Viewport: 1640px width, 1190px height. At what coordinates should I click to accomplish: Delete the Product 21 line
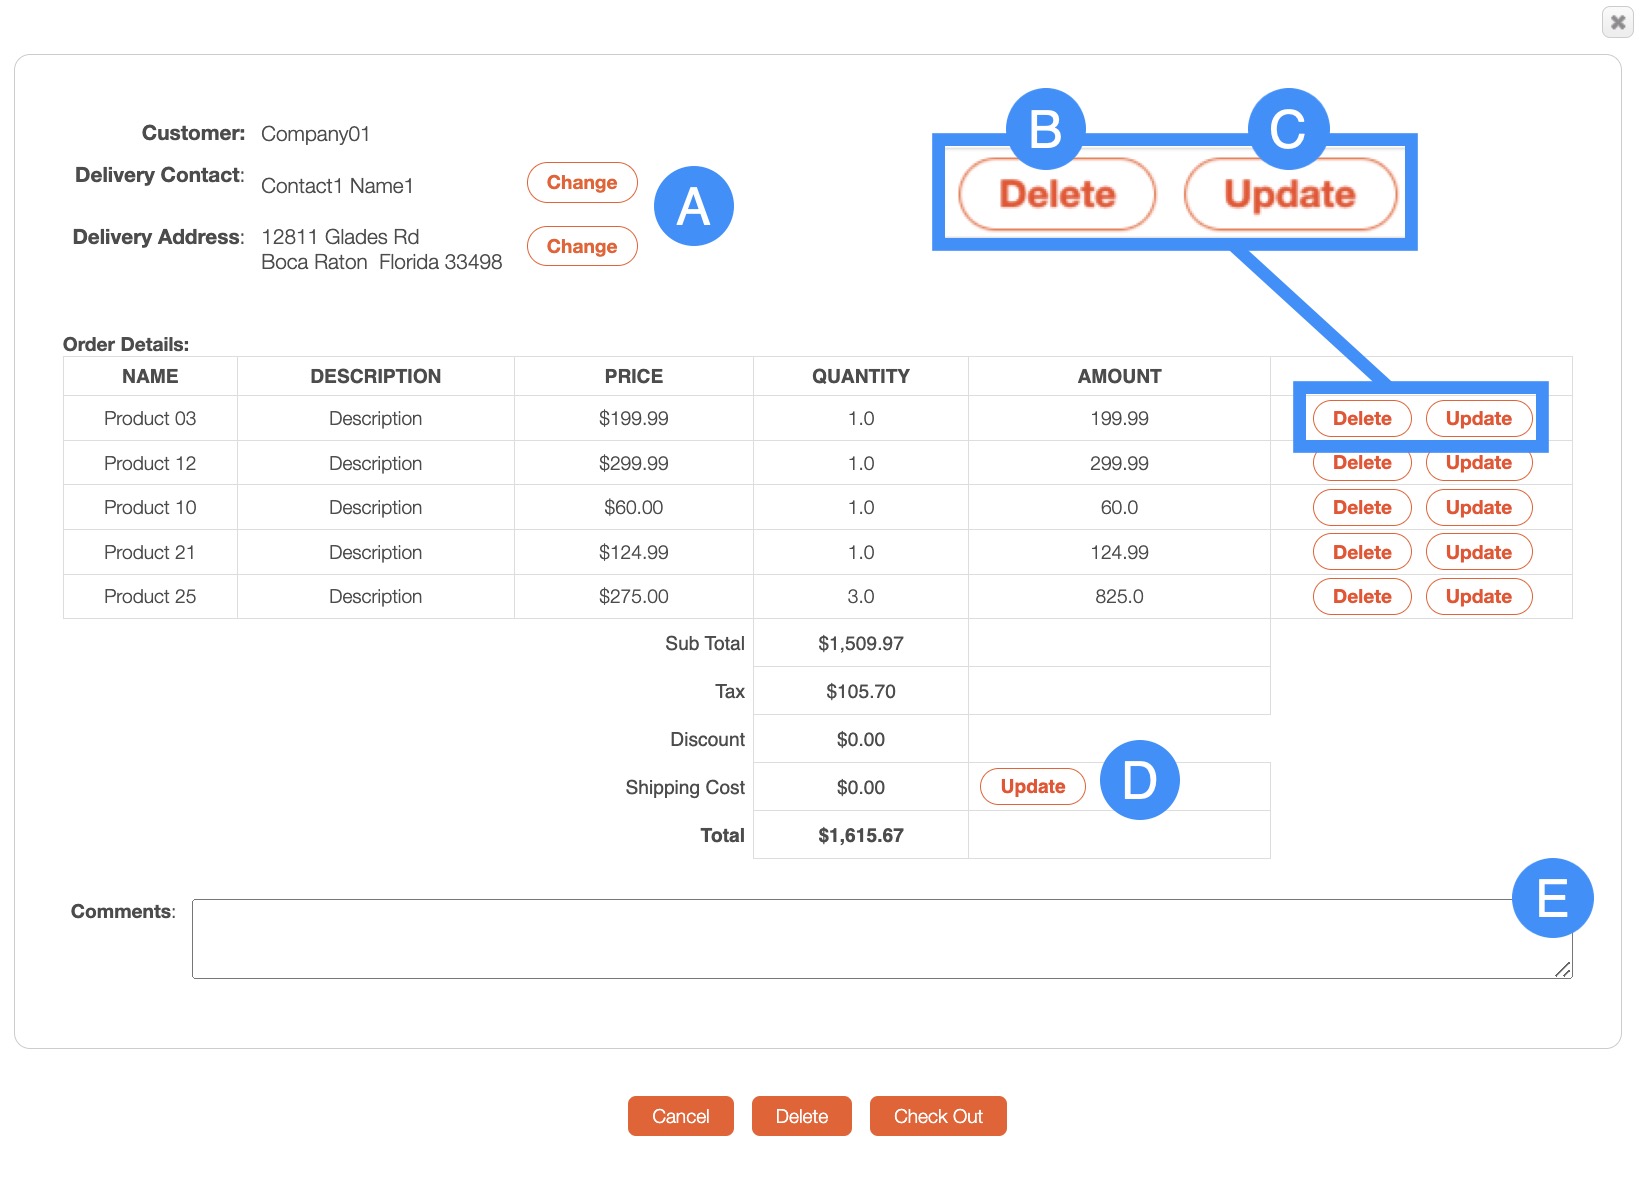pyautogui.click(x=1361, y=553)
